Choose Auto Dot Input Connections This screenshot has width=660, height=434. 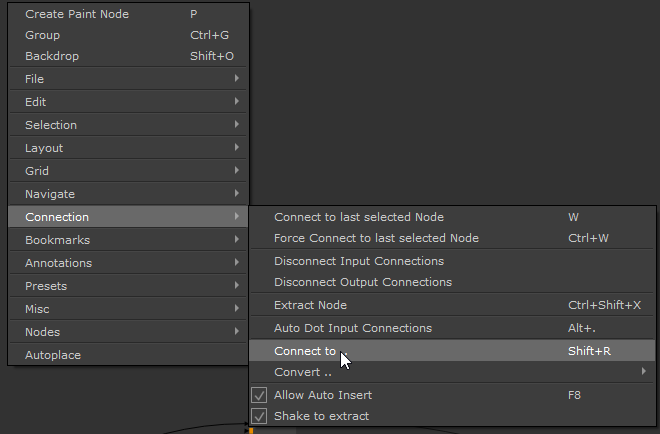click(353, 328)
